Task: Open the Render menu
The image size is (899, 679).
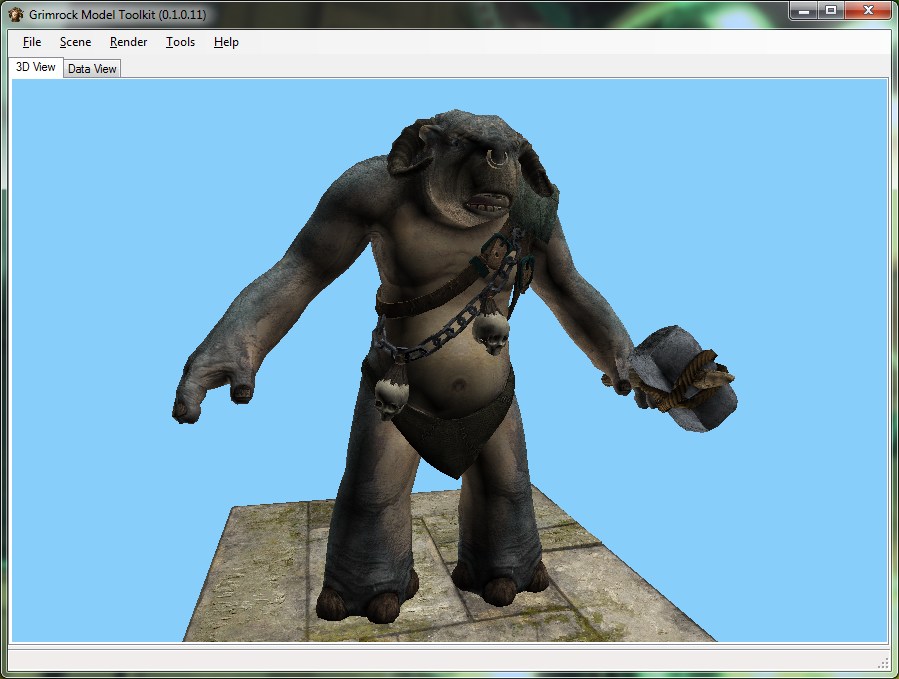Action: 128,42
